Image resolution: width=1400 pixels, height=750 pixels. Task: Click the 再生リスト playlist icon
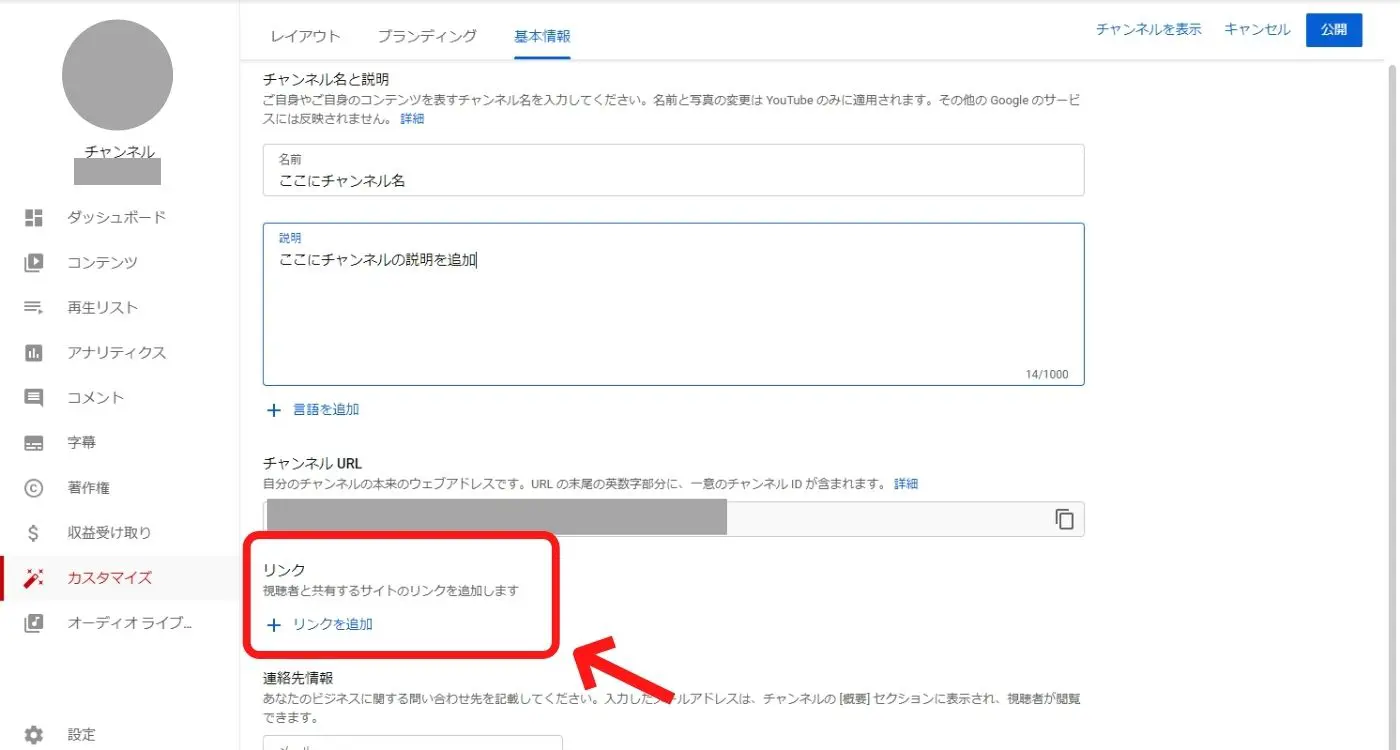point(34,307)
